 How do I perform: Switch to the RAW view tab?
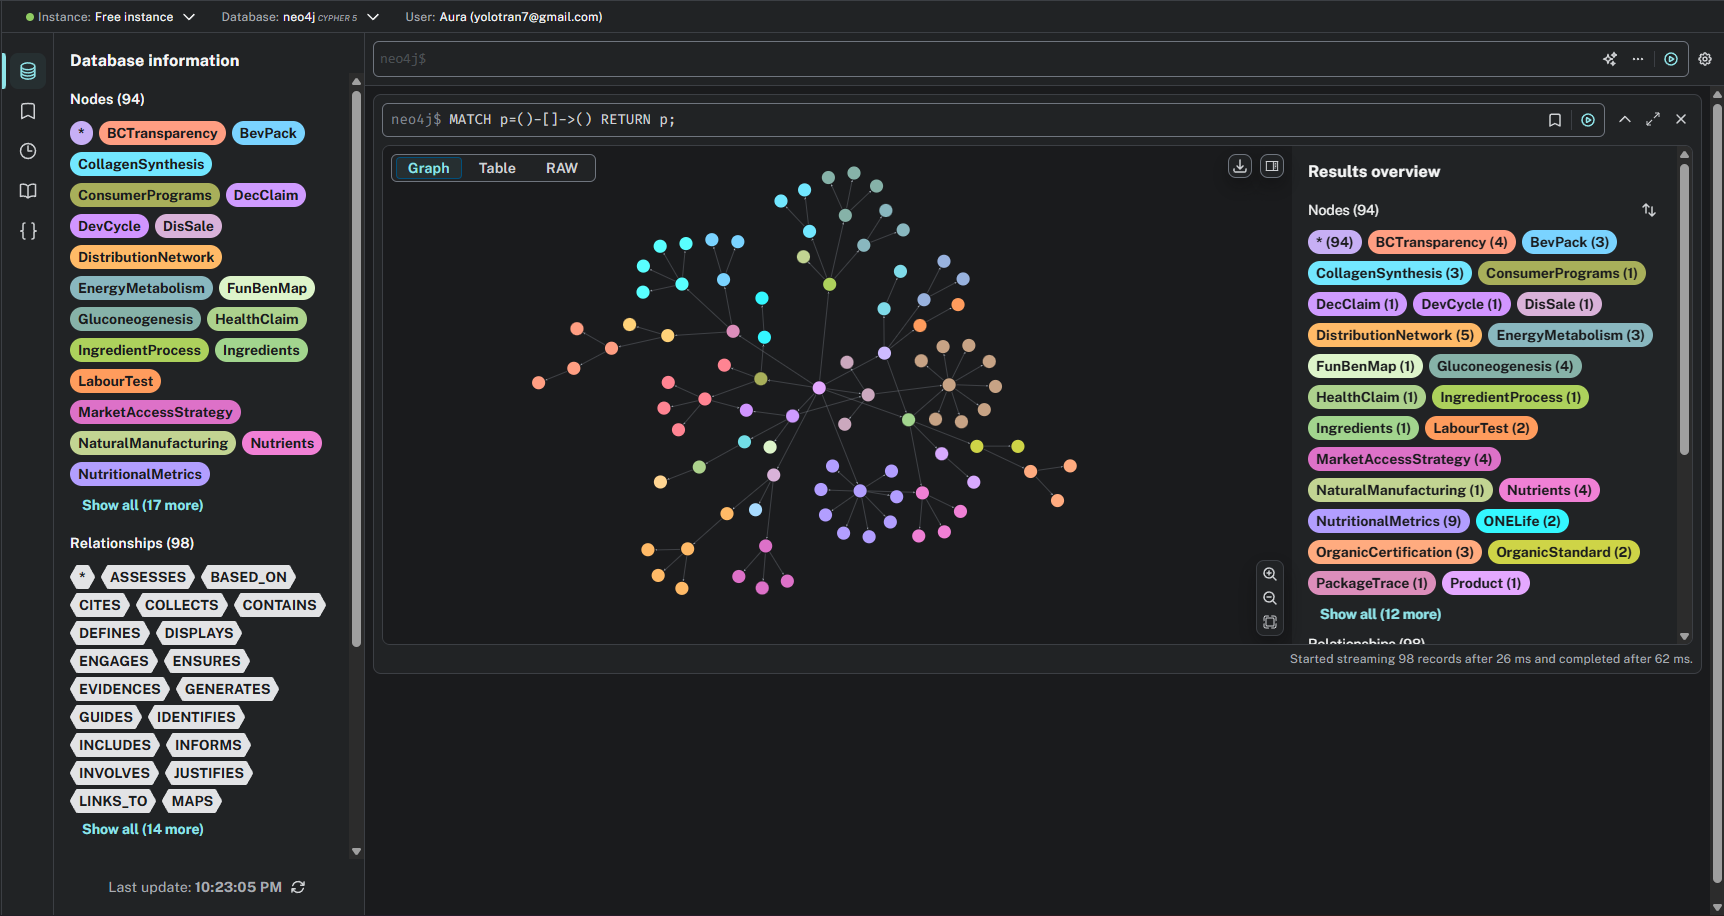[561, 168]
